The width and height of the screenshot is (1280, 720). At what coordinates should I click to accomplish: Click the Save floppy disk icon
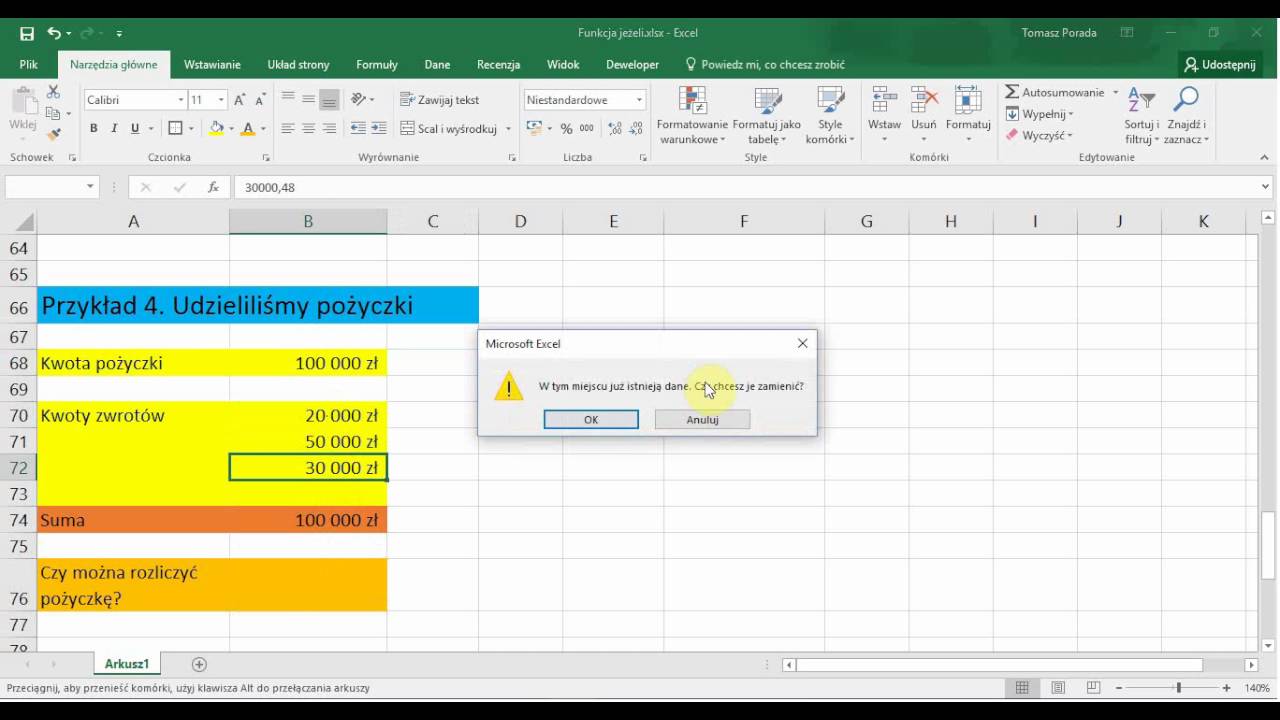click(x=27, y=33)
